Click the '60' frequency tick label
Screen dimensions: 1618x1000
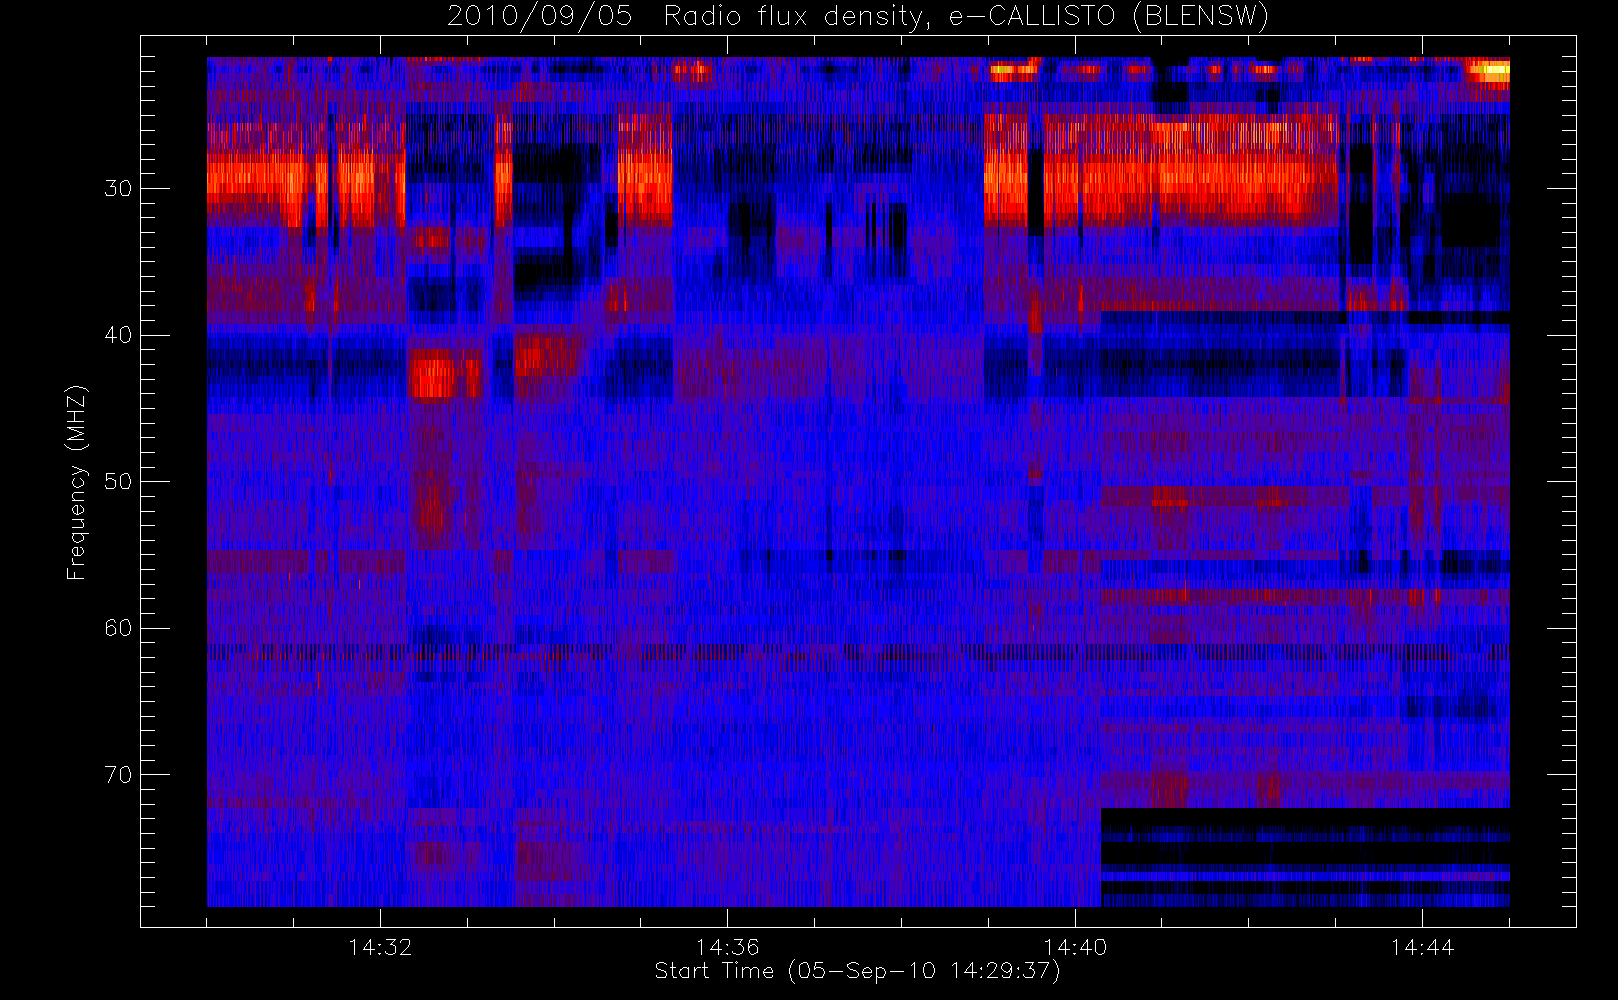pos(118,628)
